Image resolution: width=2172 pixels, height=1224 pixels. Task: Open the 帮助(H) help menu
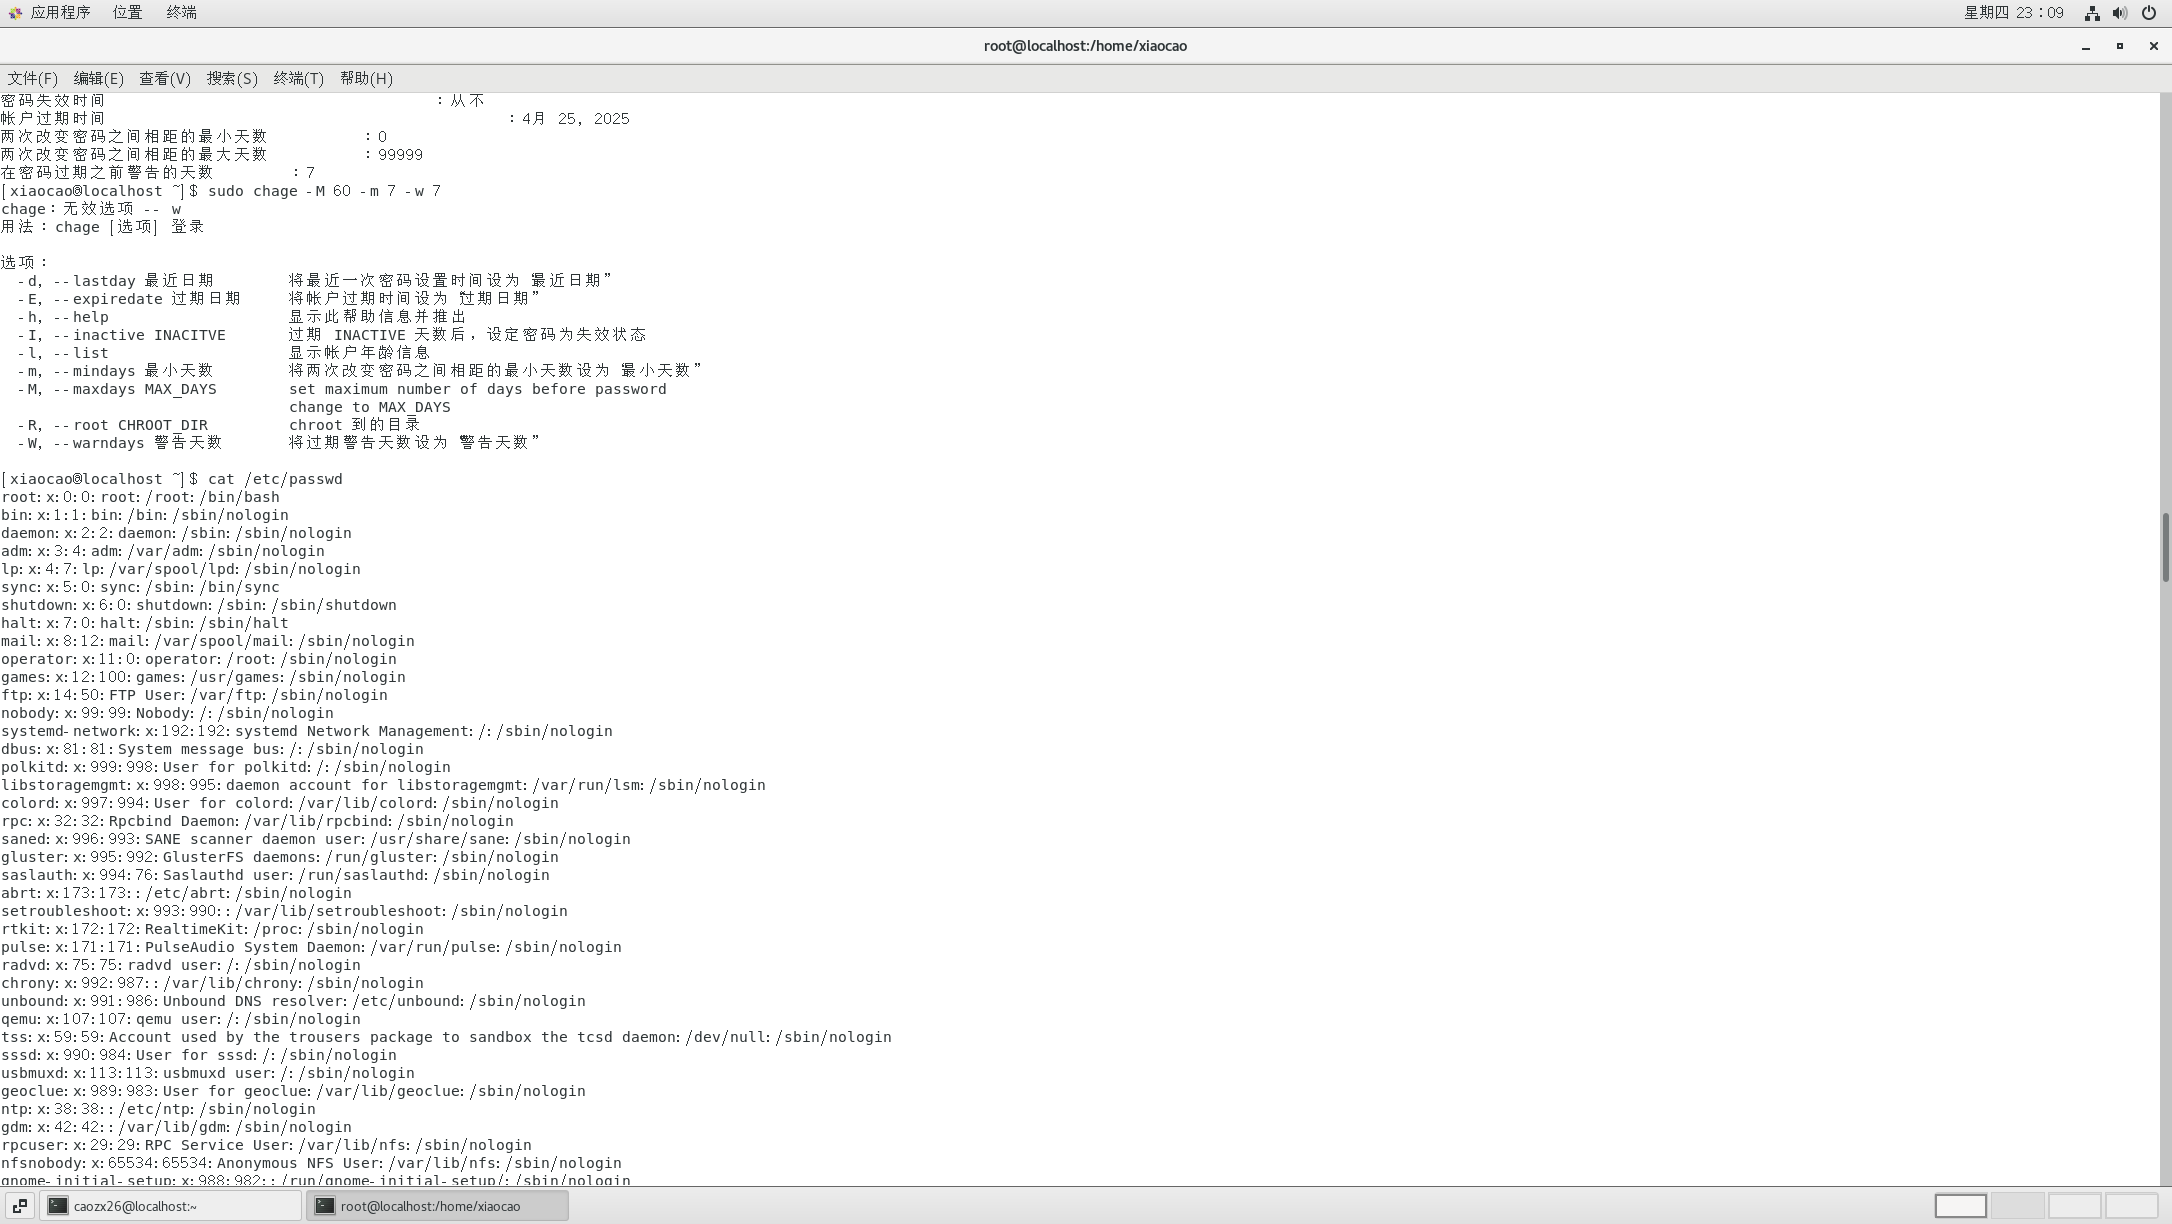pos(366,78)
